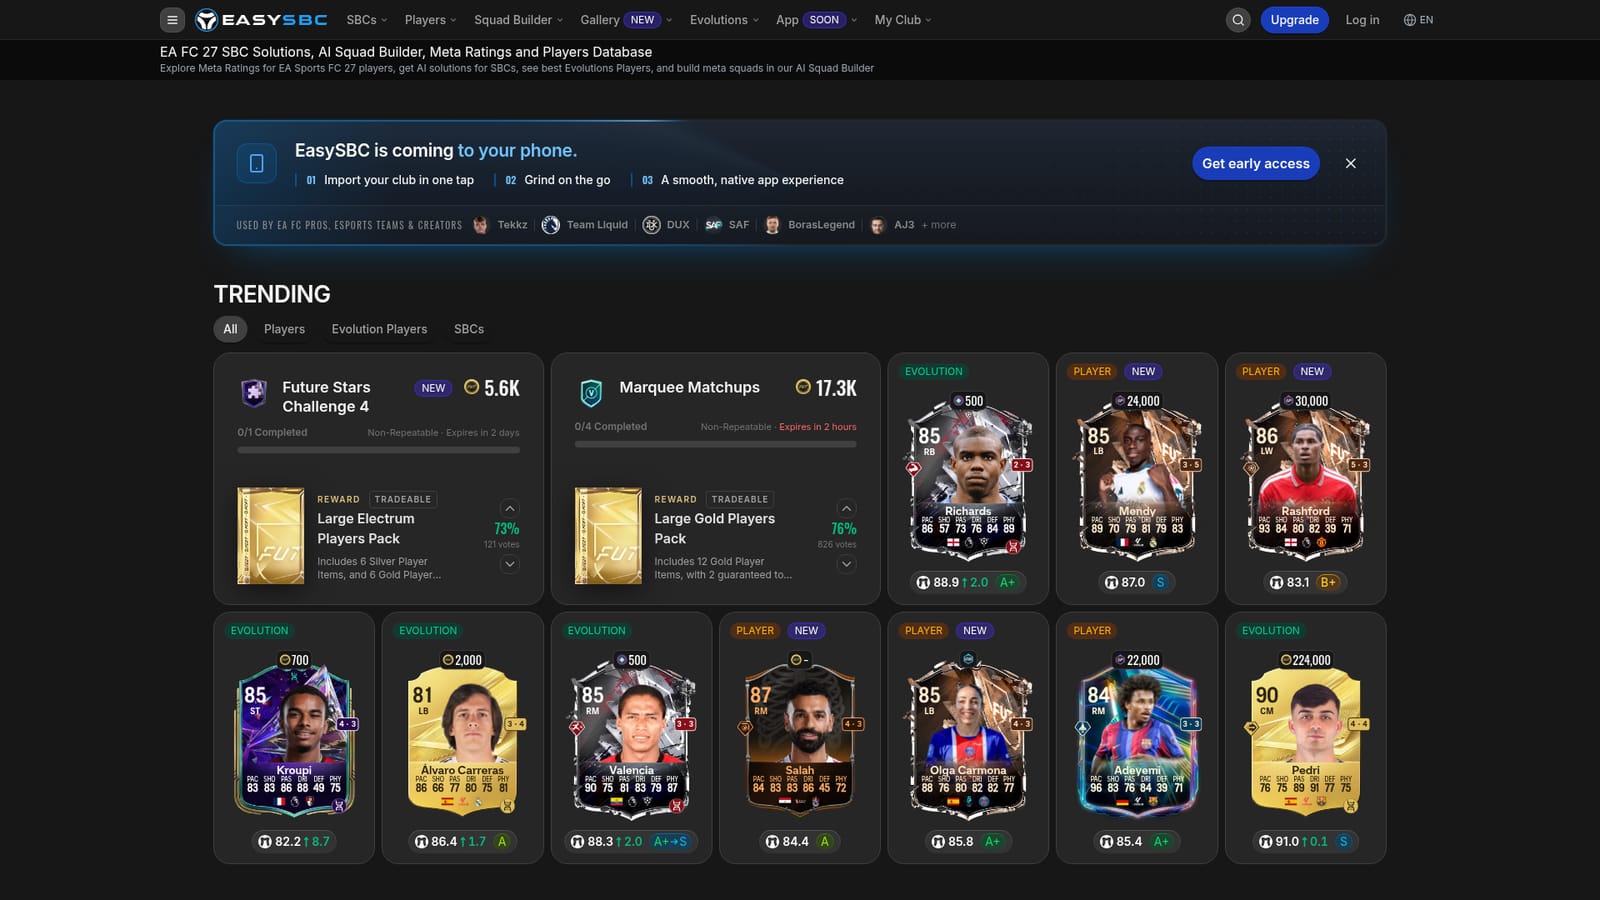The width and height of the screenshot is (1600, 900).
Task: Expand the My Club dropdown
Action: pyautogui.click(x=903, y=20)
